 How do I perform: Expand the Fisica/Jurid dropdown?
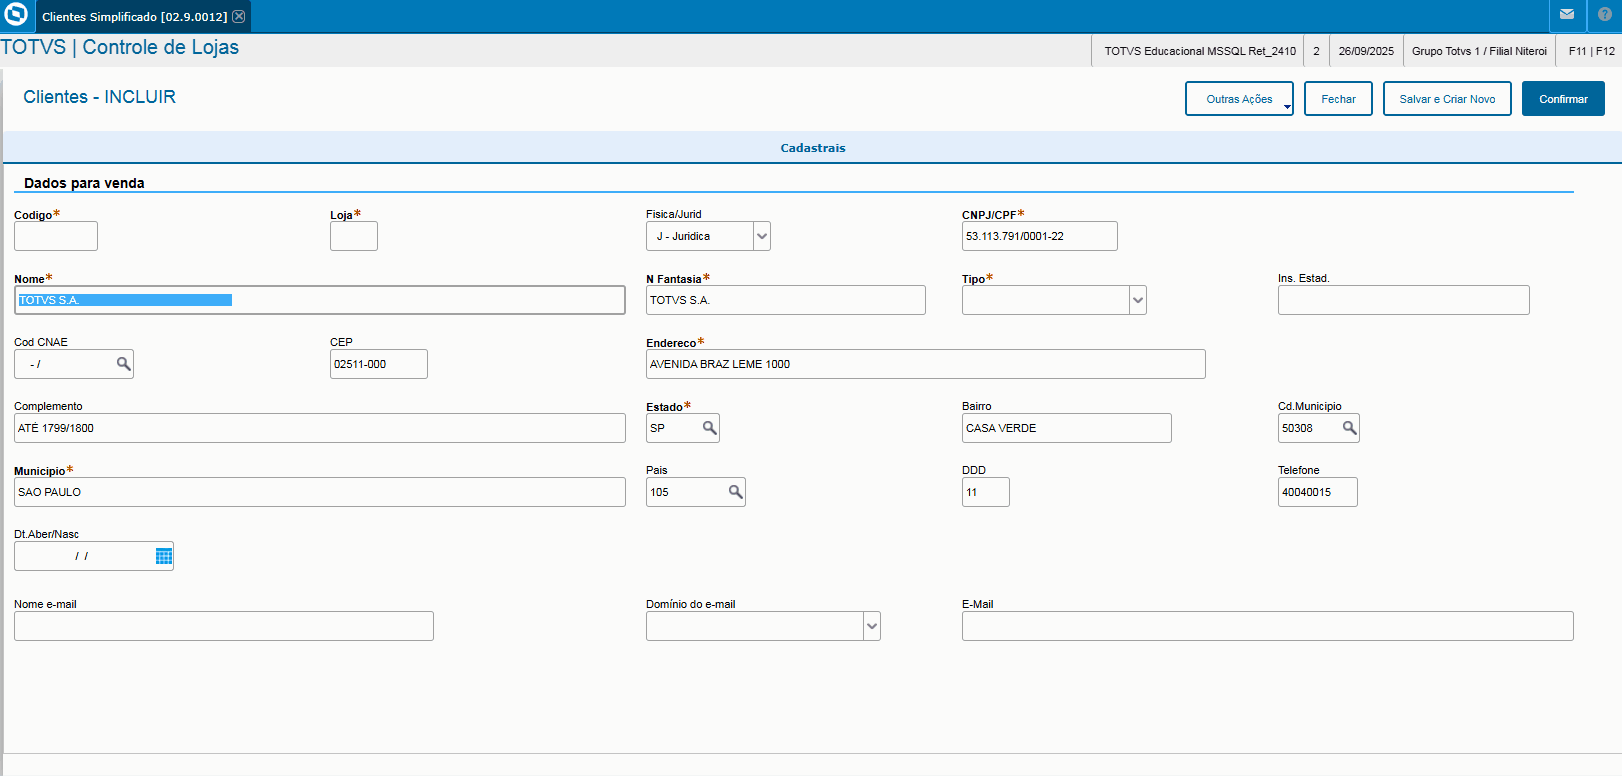coord(761,236)
